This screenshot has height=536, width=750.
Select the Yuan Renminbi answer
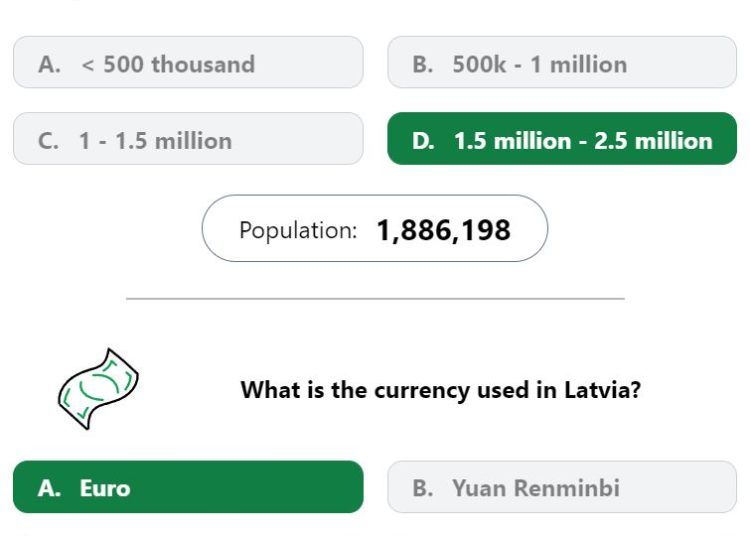[x=562, y=487]
